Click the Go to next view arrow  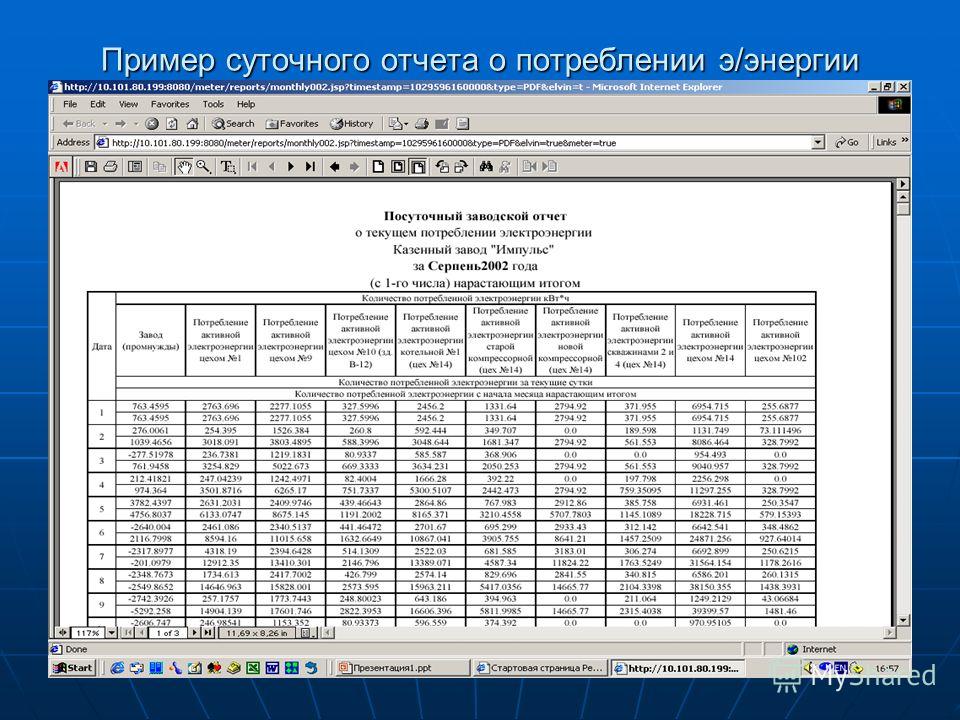[354, 167]
